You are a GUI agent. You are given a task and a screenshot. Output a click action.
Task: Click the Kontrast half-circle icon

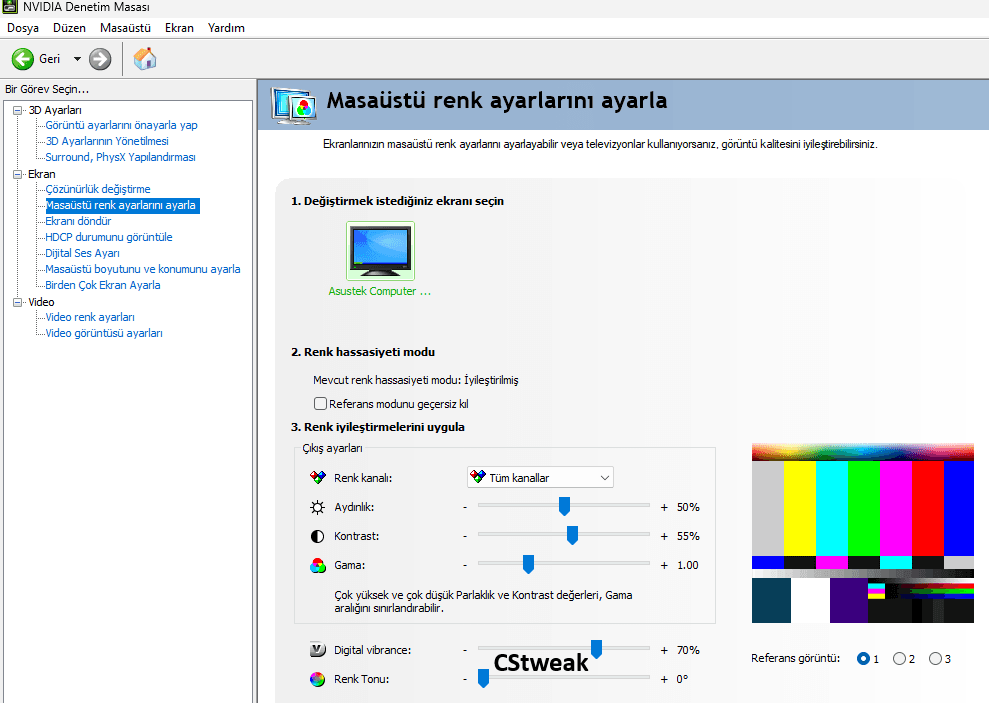[x=317, y=536]
